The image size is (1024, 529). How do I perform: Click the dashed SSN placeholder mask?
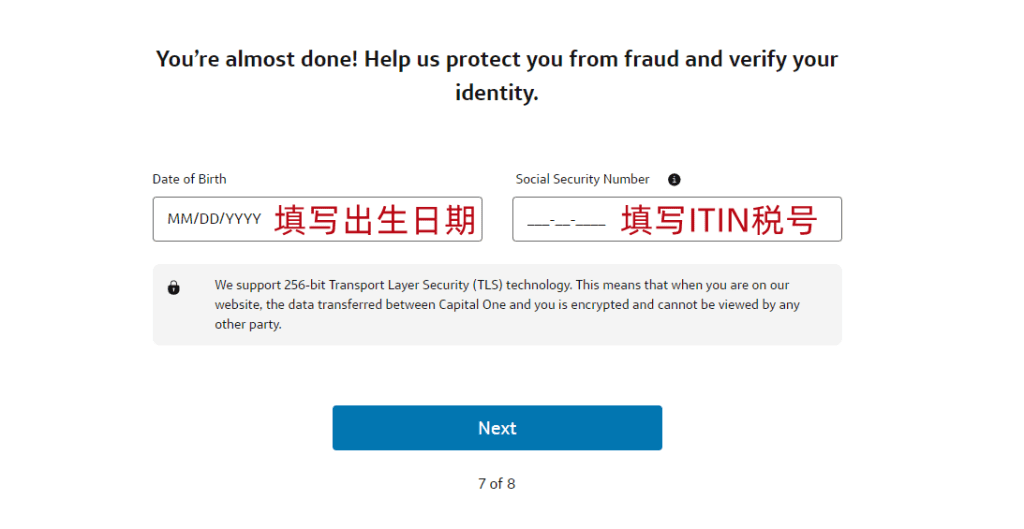click(565, 221)
